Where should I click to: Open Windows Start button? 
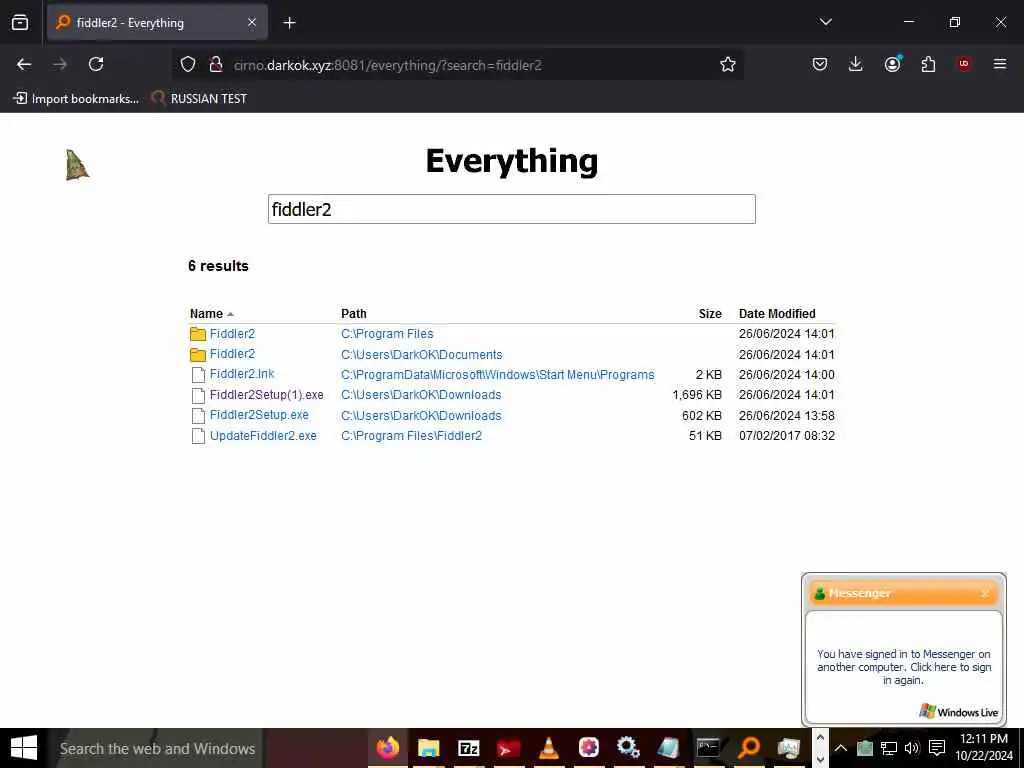point(24,748)
